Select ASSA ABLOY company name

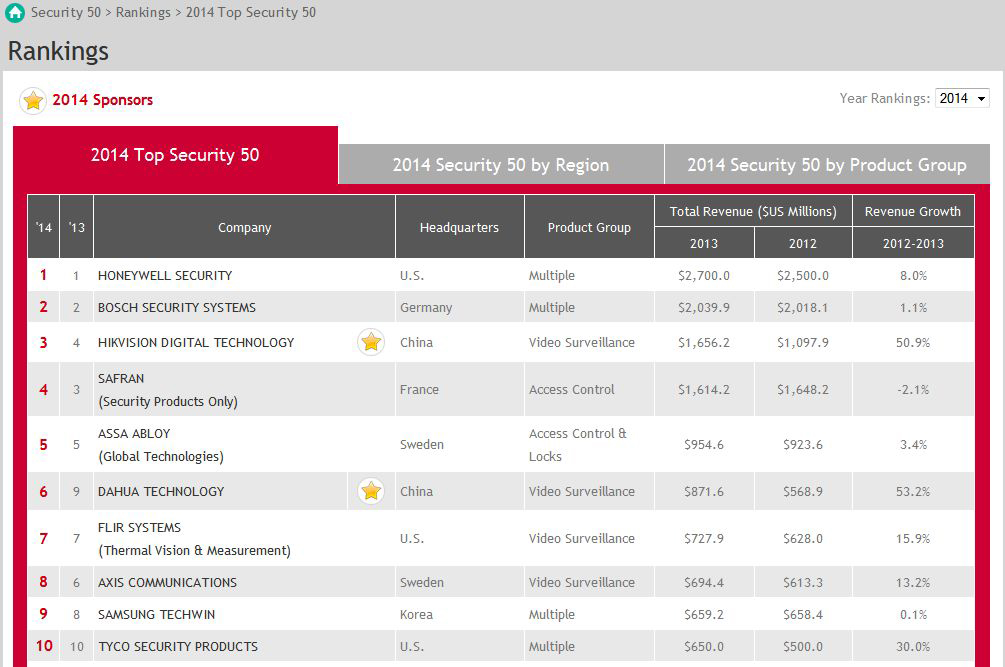click(x=134, y=434)
